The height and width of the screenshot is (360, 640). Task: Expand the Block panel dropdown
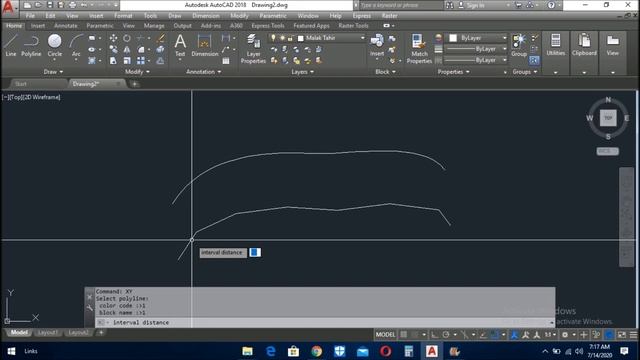(x=385, y=72)
